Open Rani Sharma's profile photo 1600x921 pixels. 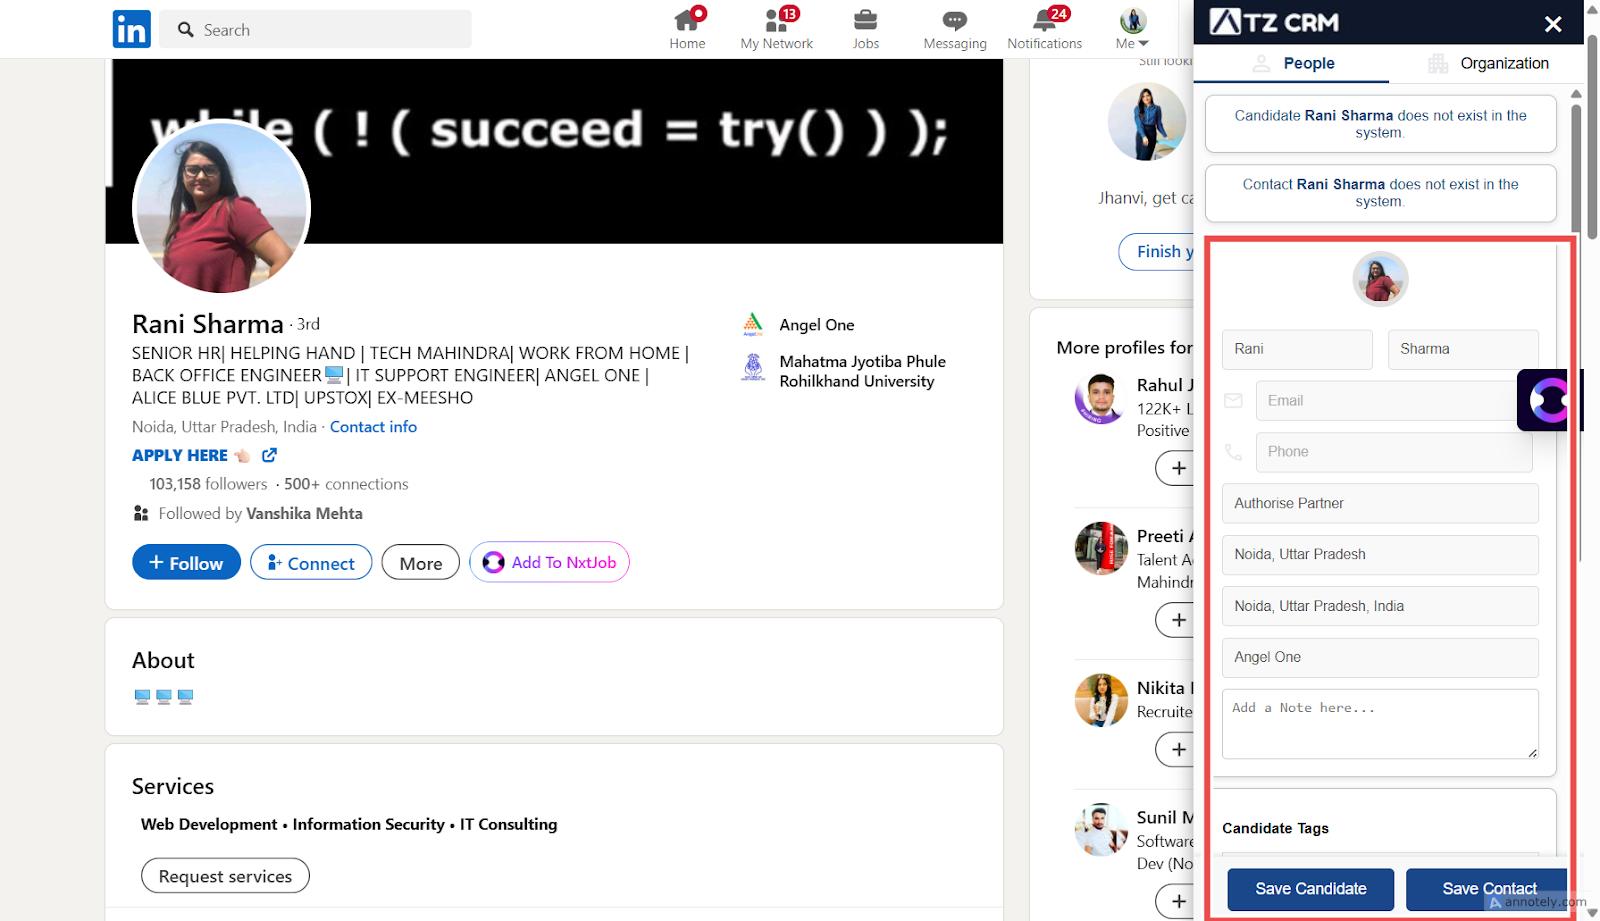221,207
